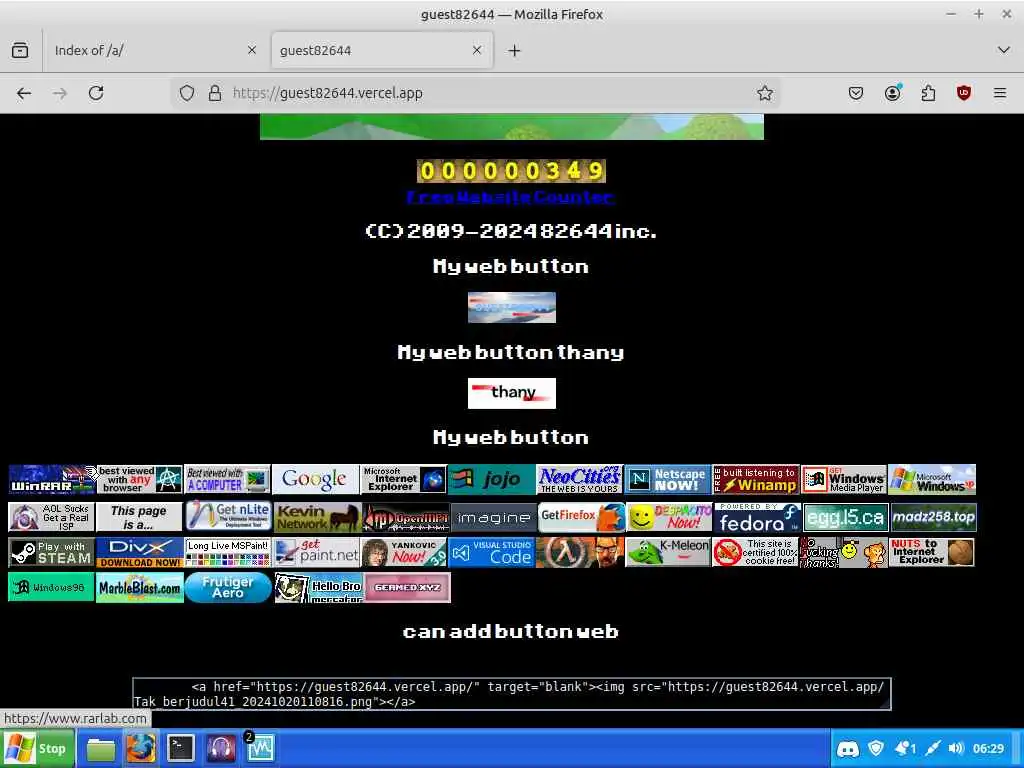Open the Microsoft Internet Explorer badge

coord(404,479)
